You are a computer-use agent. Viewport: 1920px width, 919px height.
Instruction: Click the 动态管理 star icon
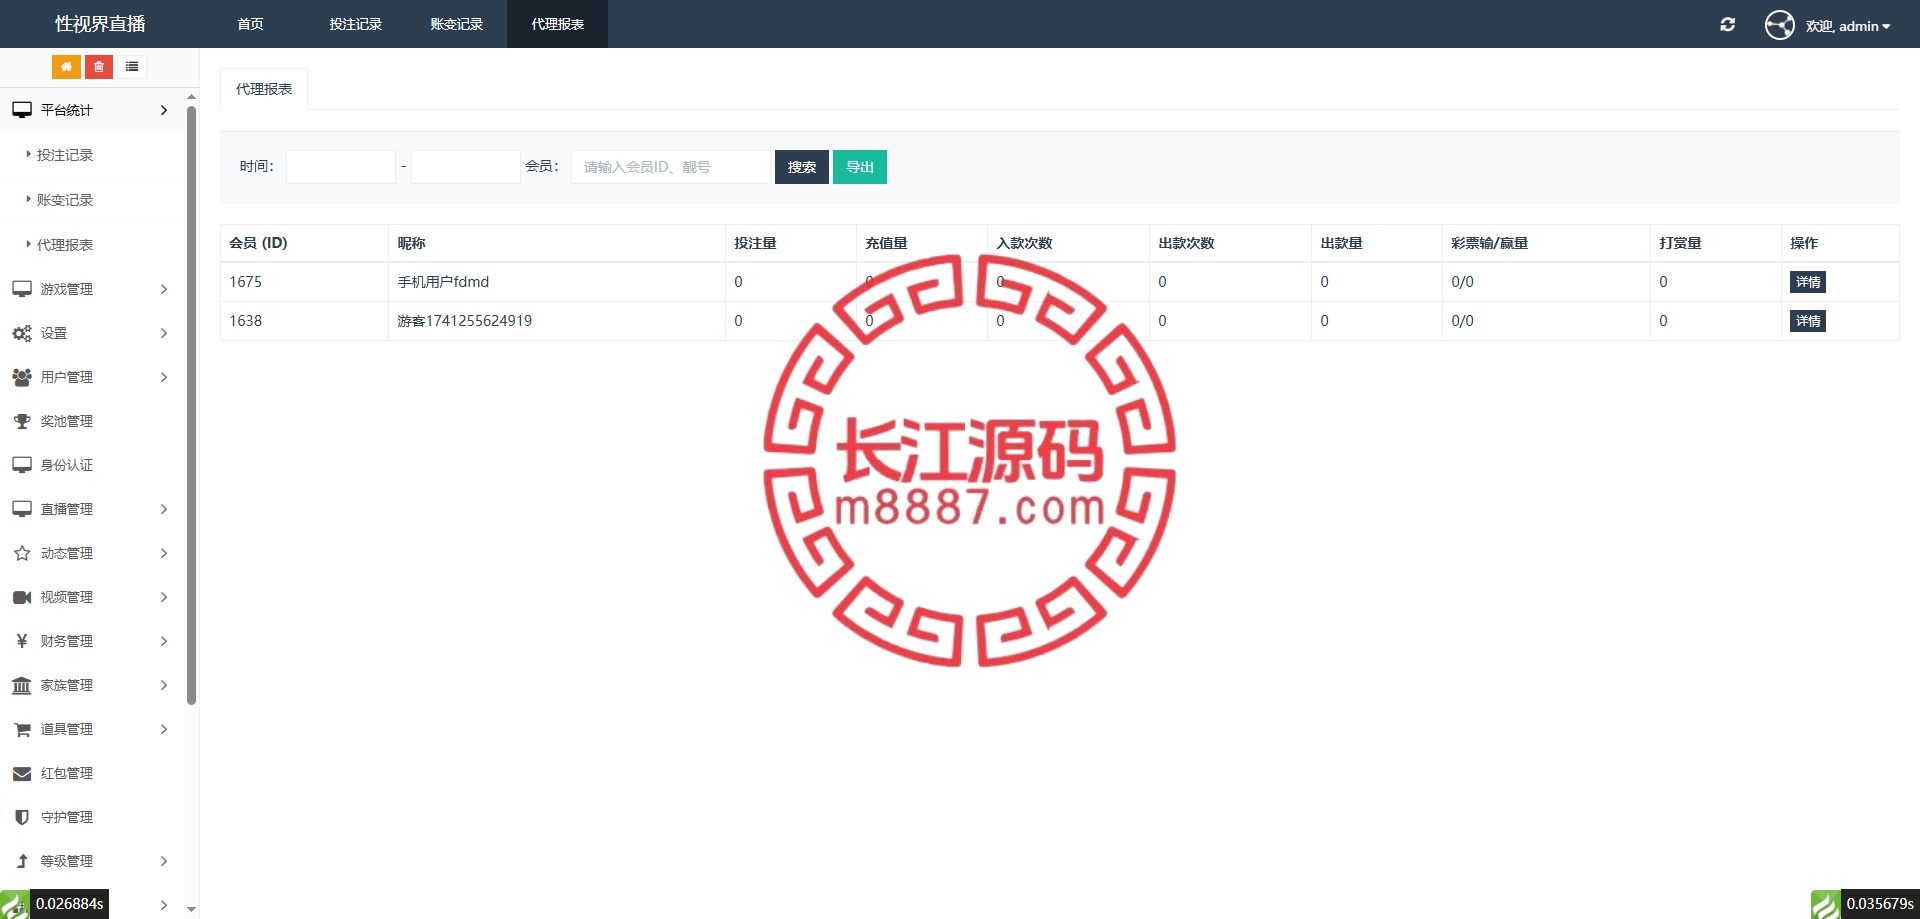[x=22, y=553]
